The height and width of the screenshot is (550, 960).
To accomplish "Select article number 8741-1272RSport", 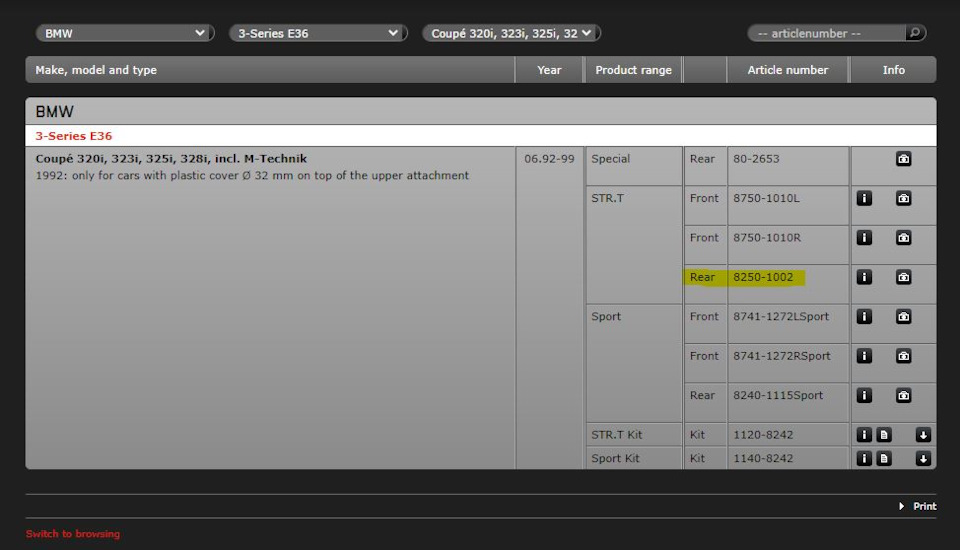I will click(x=782, y=356).
